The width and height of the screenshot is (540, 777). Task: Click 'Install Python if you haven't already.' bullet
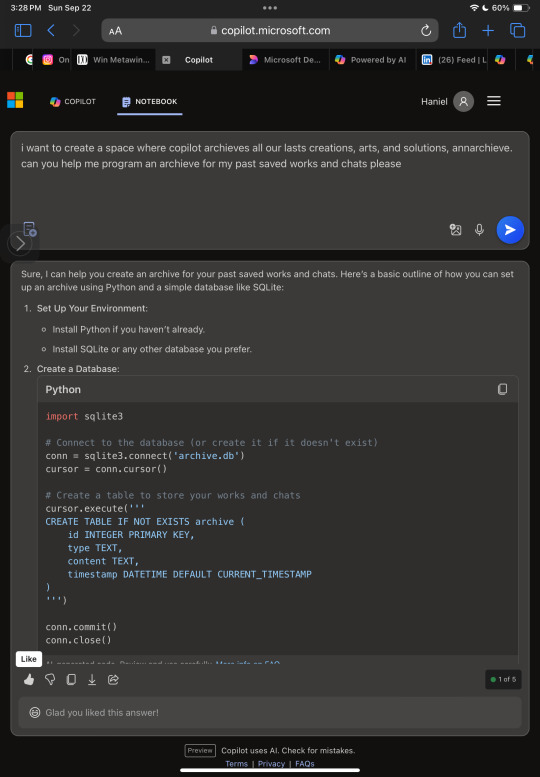129,330
